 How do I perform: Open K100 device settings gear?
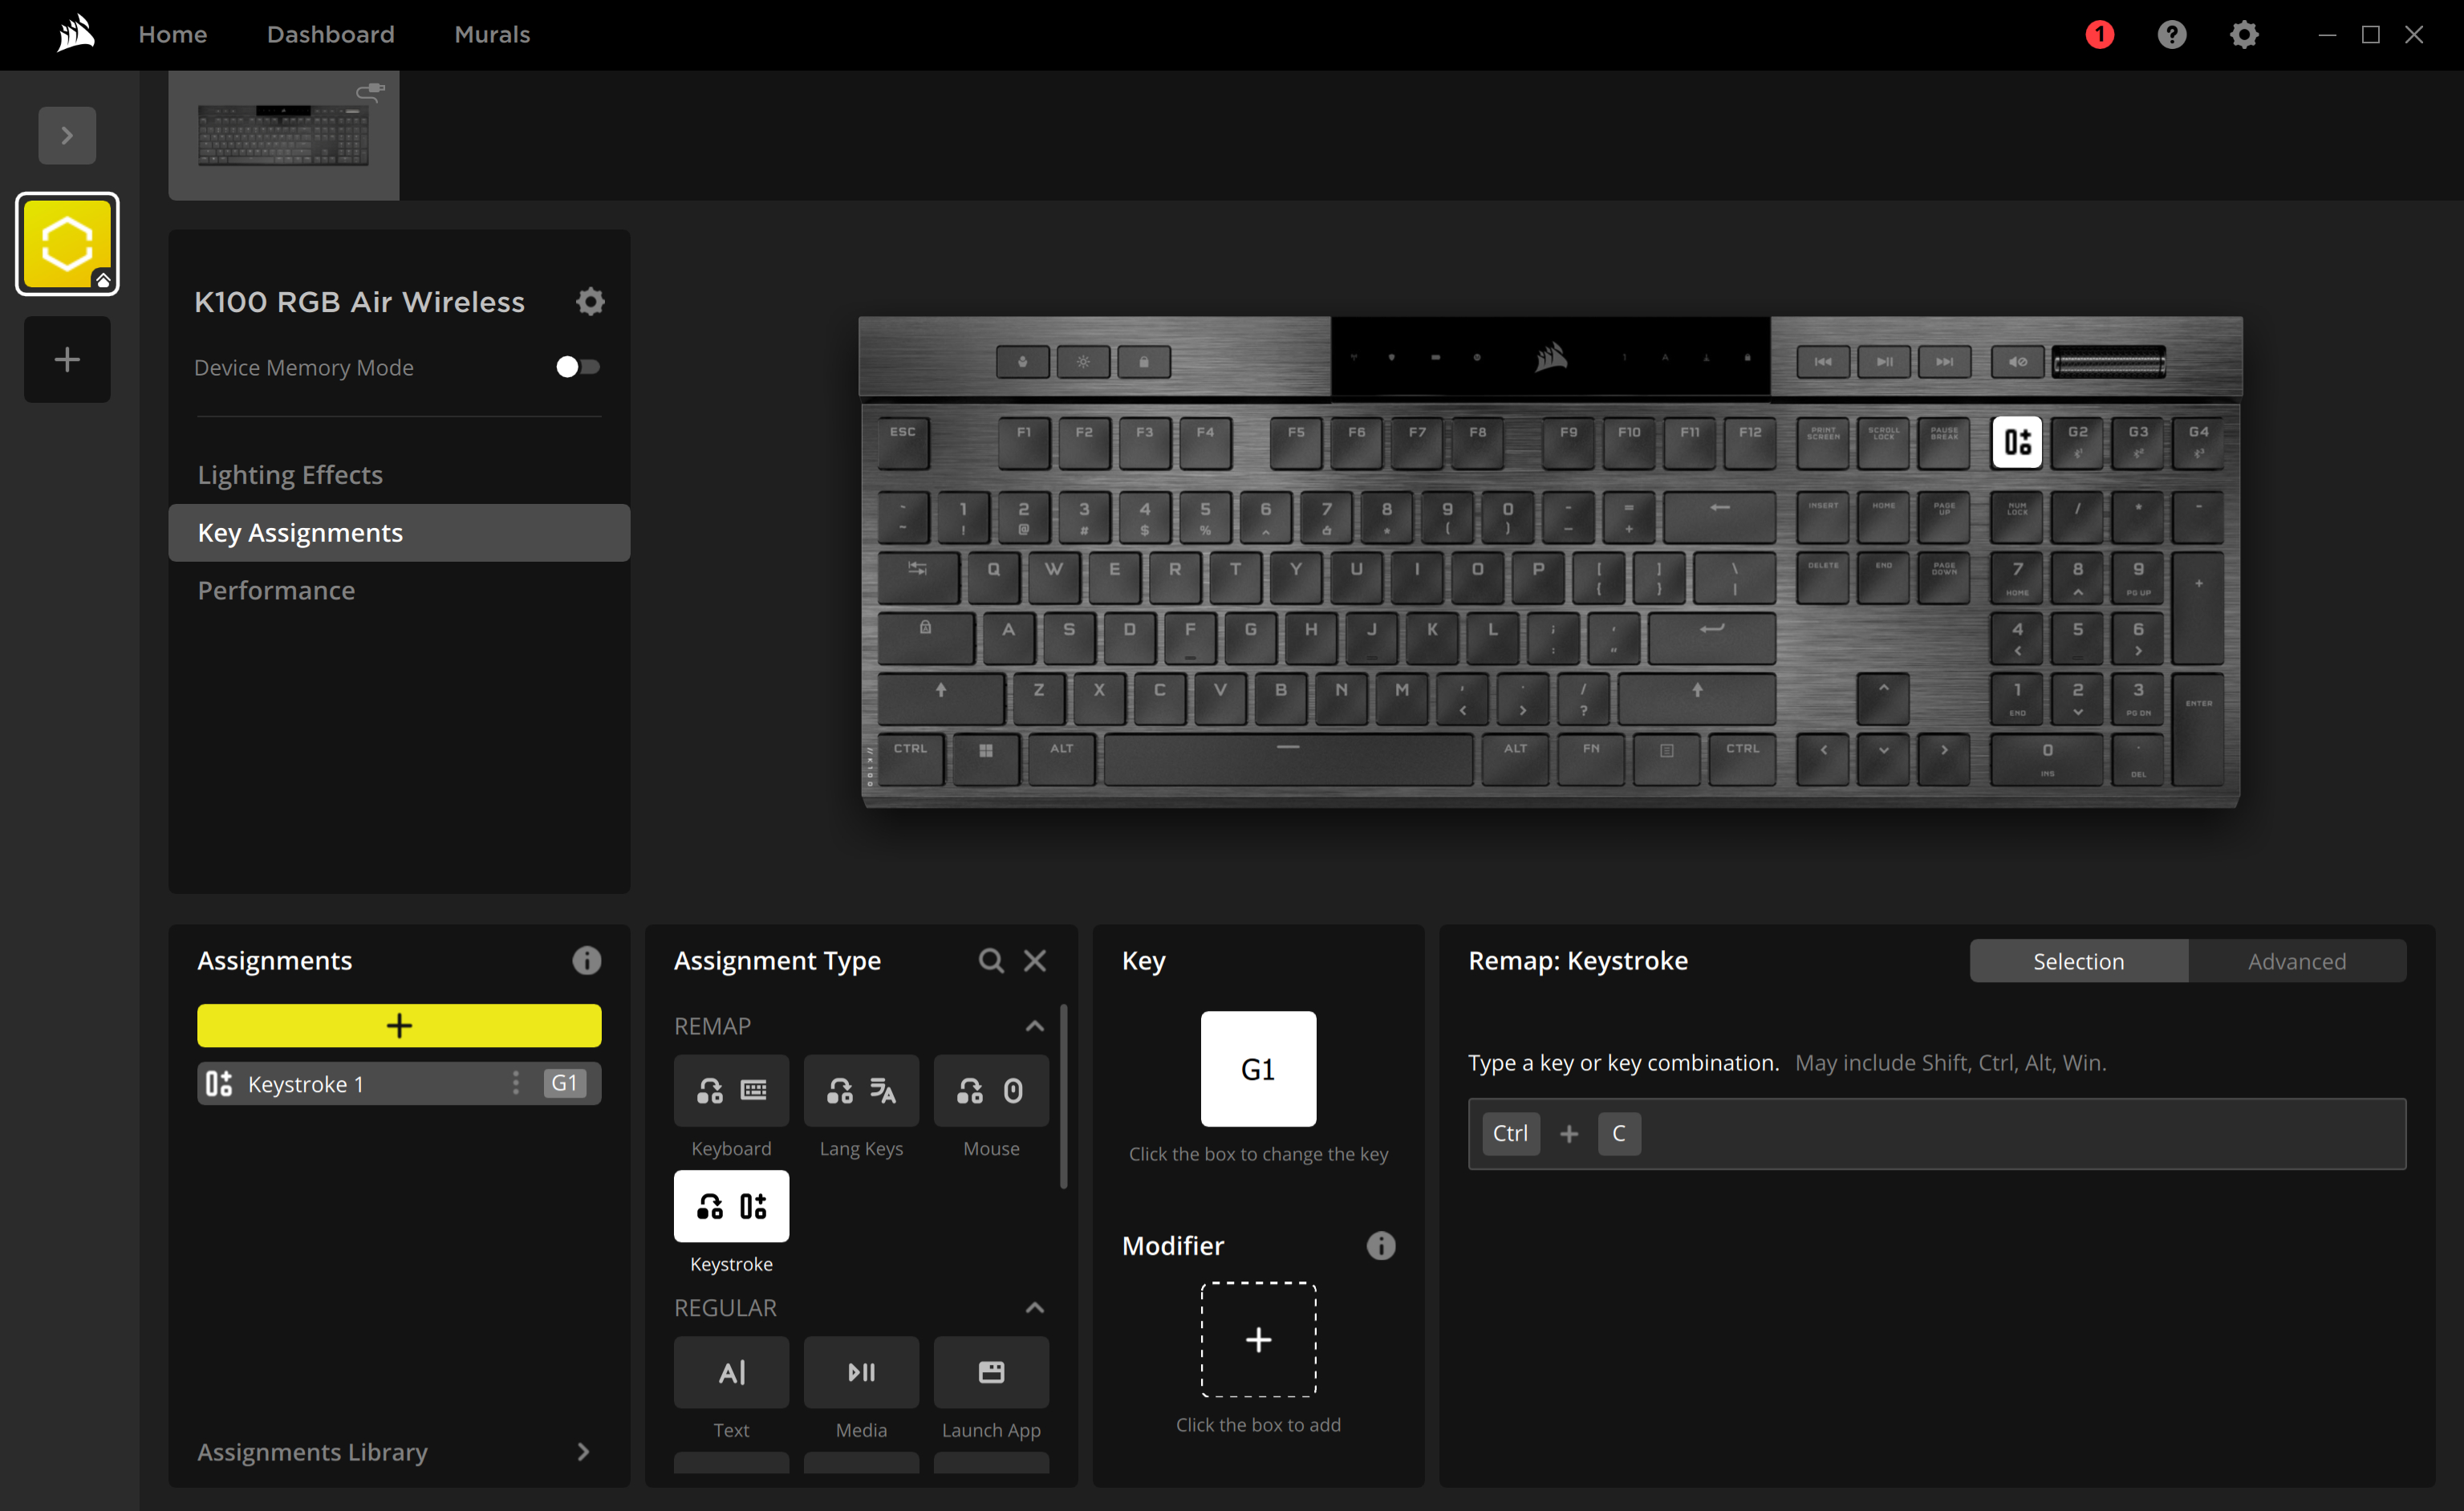pyautogui.click(x=590, y=302)
